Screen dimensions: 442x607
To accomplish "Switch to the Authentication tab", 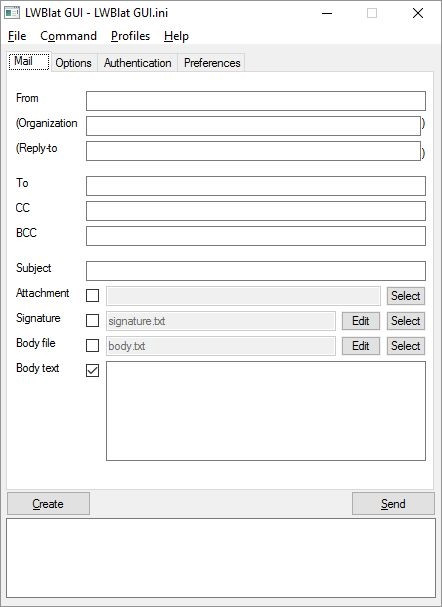I will pos(137,63).
